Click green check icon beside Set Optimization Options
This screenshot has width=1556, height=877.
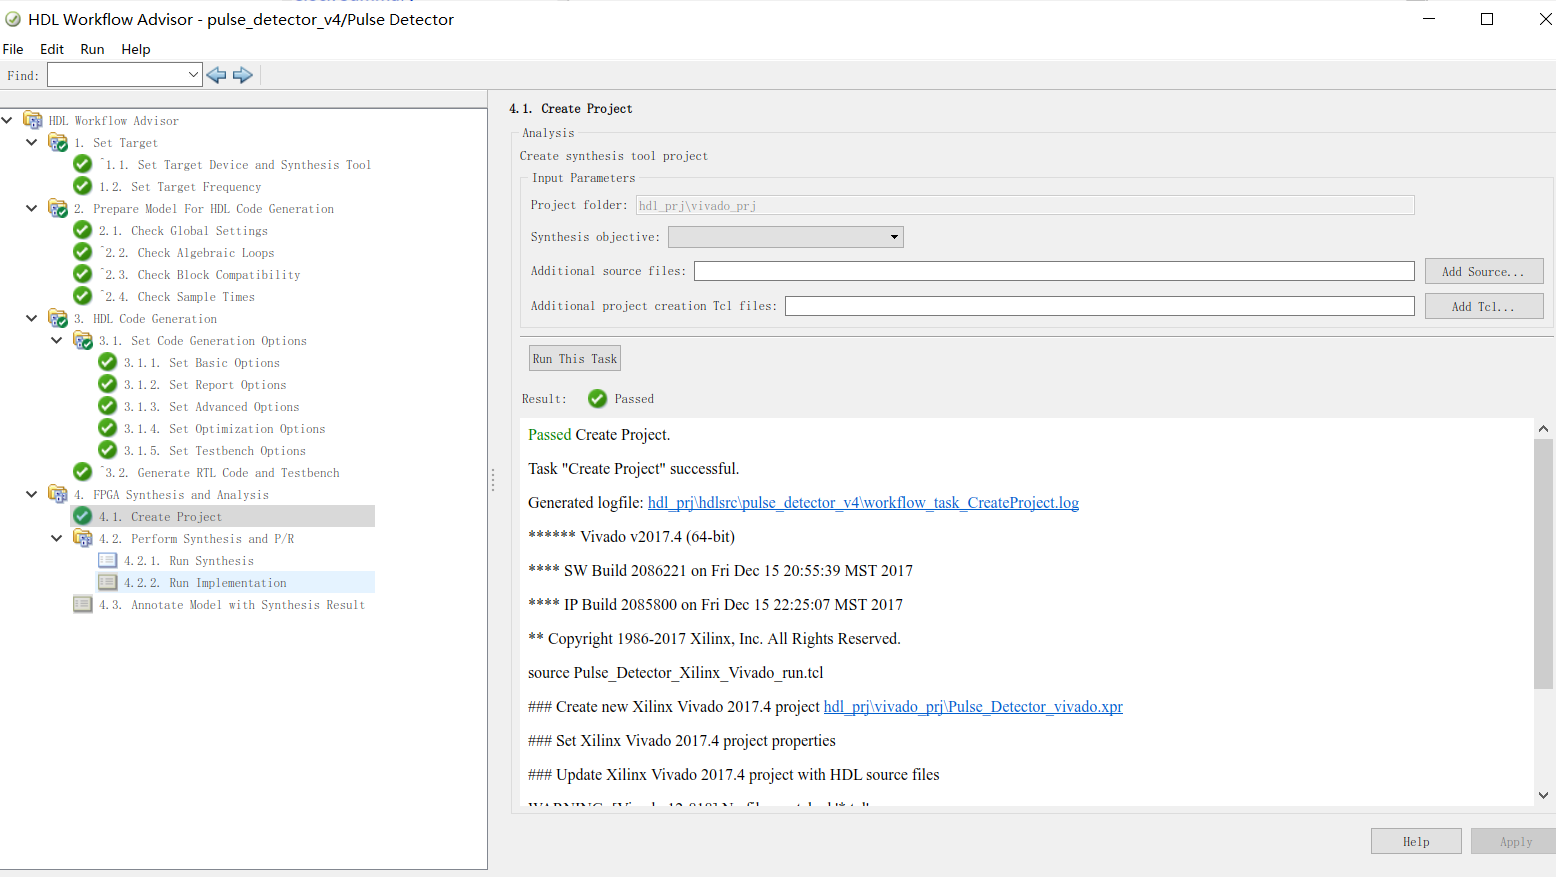108,428
